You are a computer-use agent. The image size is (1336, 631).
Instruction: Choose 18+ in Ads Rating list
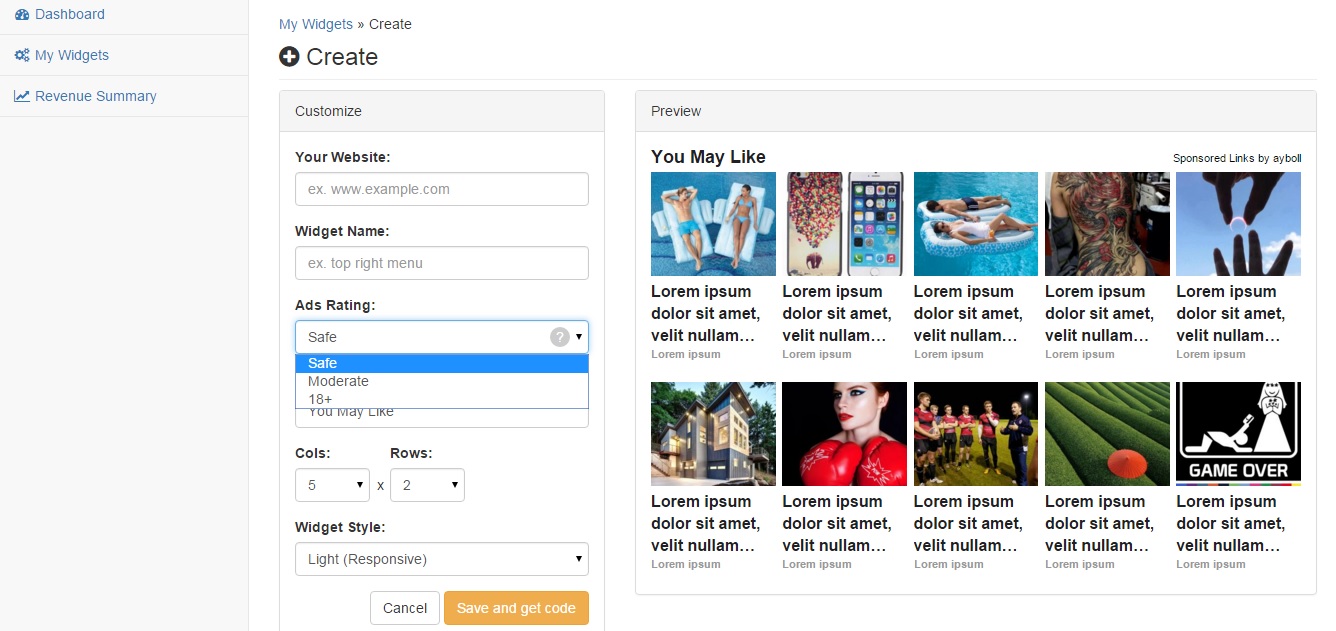442,399
